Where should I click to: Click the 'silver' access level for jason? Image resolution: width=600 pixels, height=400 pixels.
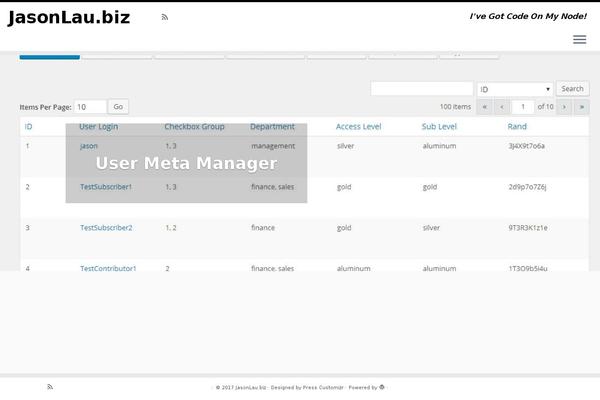click(x=346, y=146)
